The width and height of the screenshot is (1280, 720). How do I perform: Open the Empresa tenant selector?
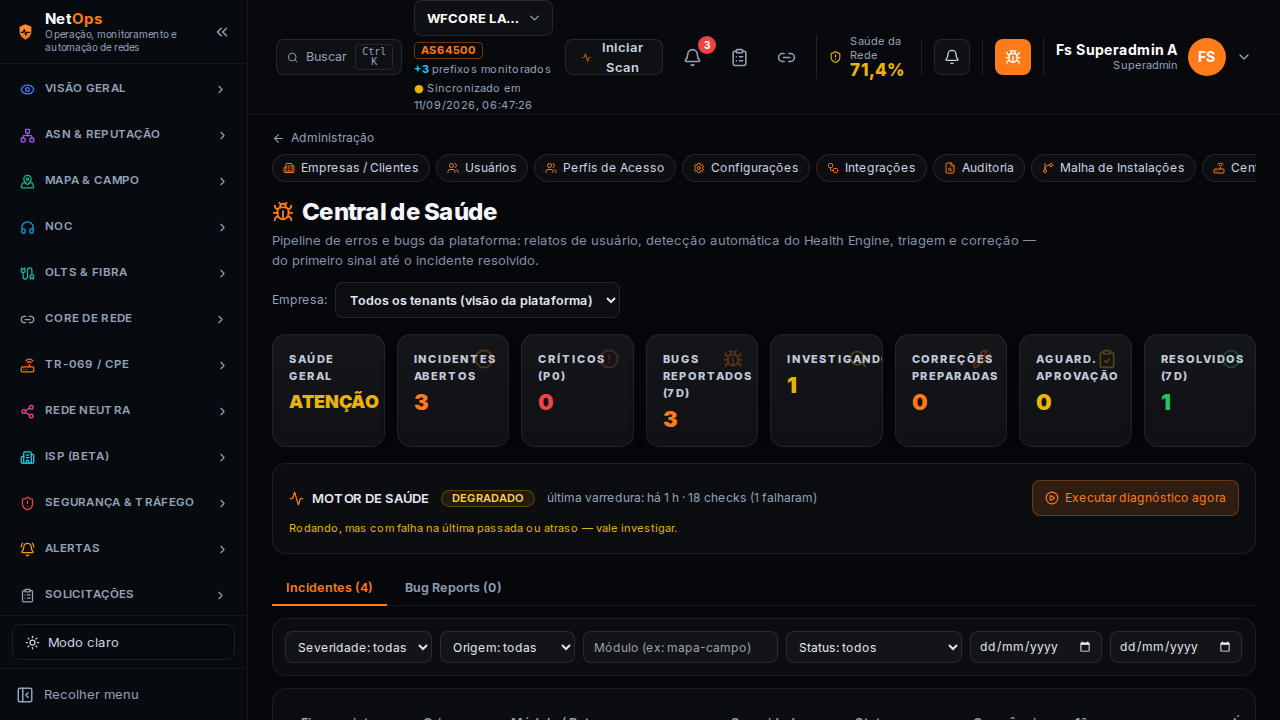[477, 300]
